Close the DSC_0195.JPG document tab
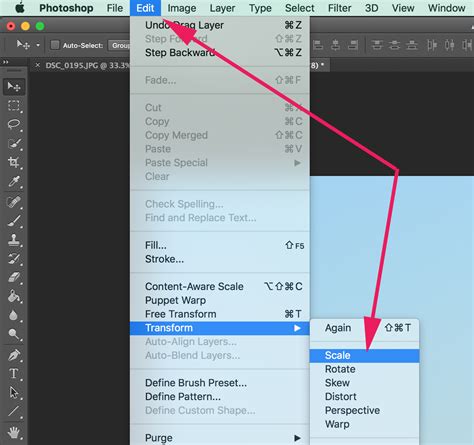 click(x=38, y=65)
